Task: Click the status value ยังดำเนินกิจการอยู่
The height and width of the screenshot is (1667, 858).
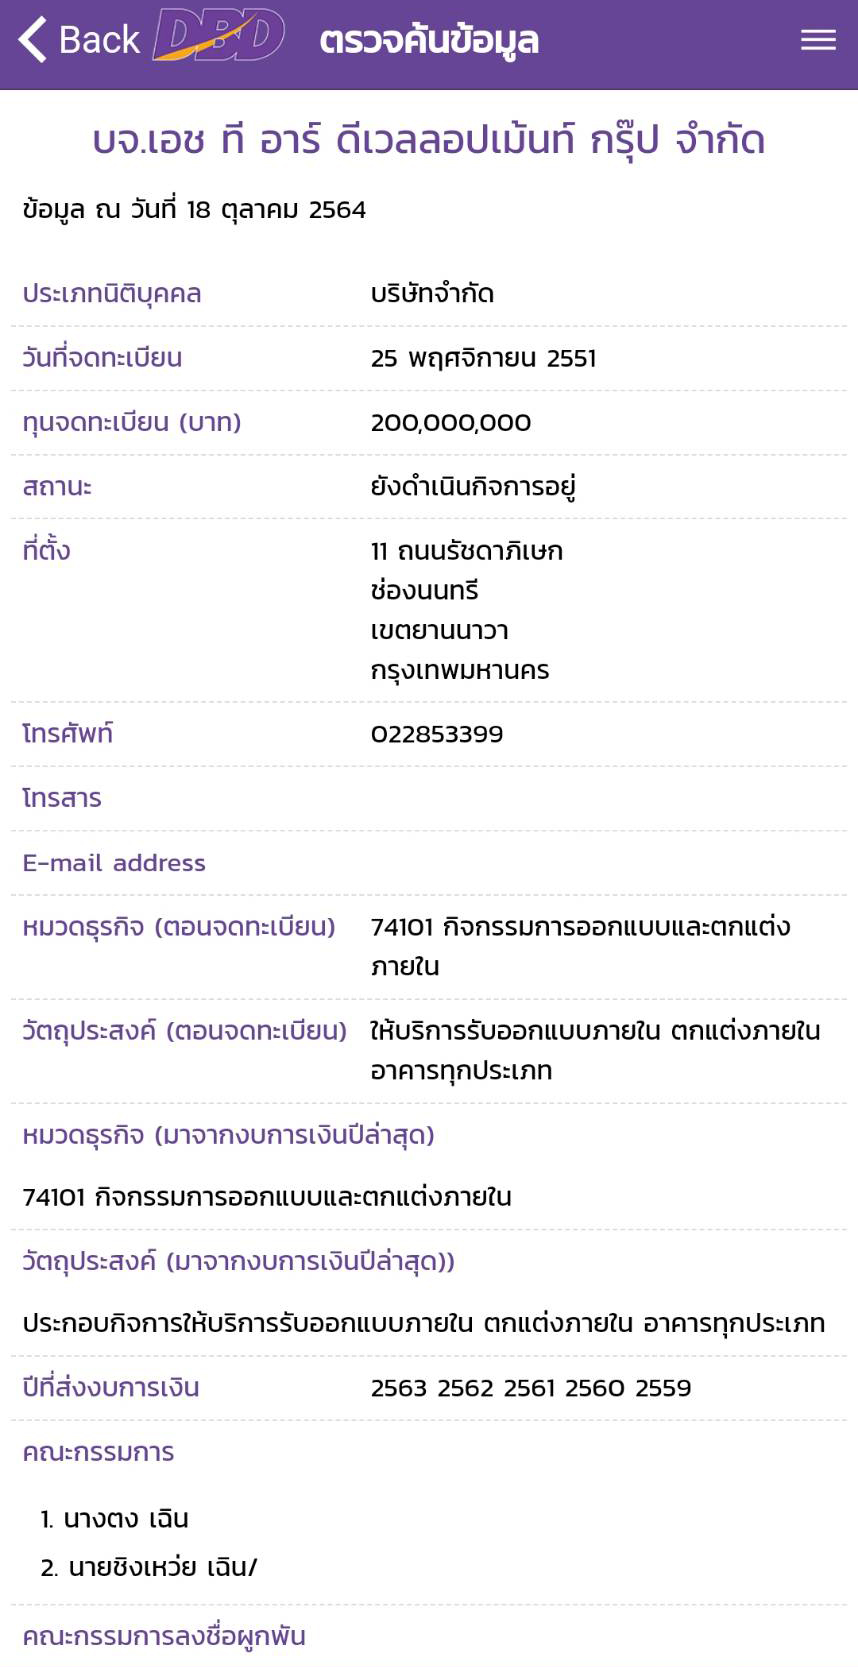Action: 473,487
